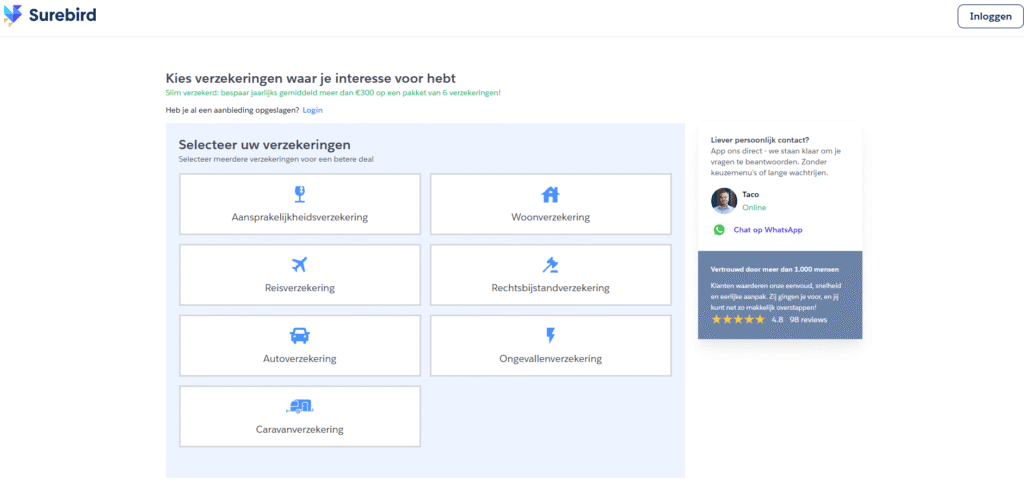
Task: Click the wine glass liability insurance icon
Action: 299,194
